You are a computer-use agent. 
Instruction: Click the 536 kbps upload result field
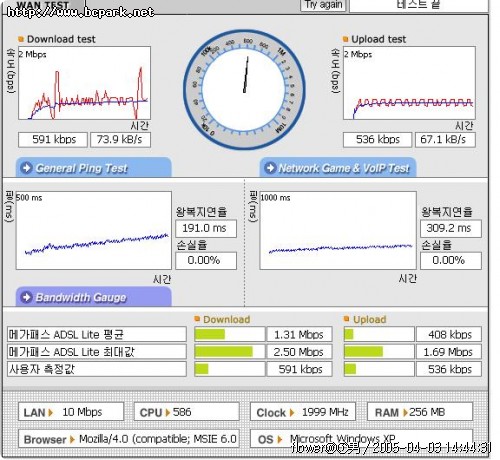[377, 139]
